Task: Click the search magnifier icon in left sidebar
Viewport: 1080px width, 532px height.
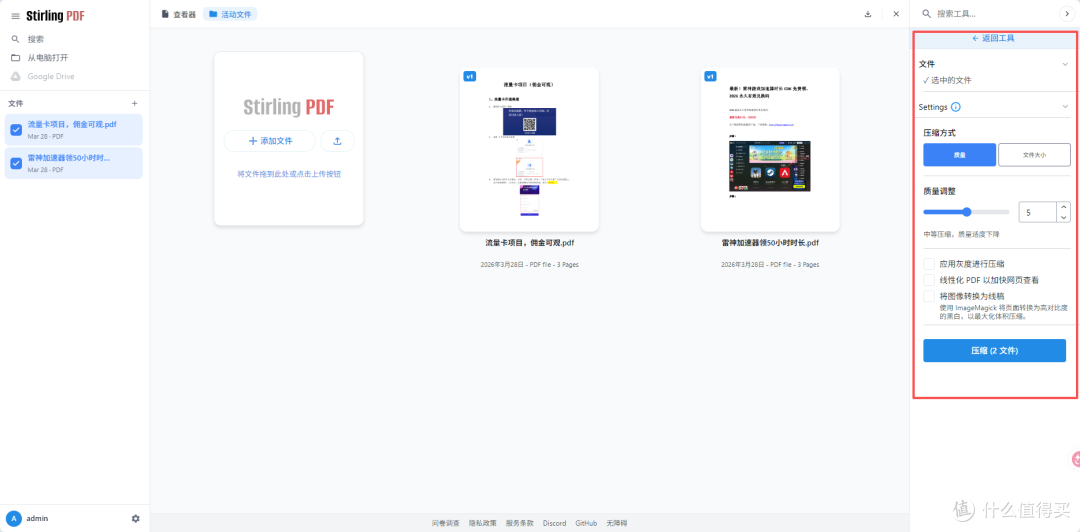Action: tap(15, 39)
